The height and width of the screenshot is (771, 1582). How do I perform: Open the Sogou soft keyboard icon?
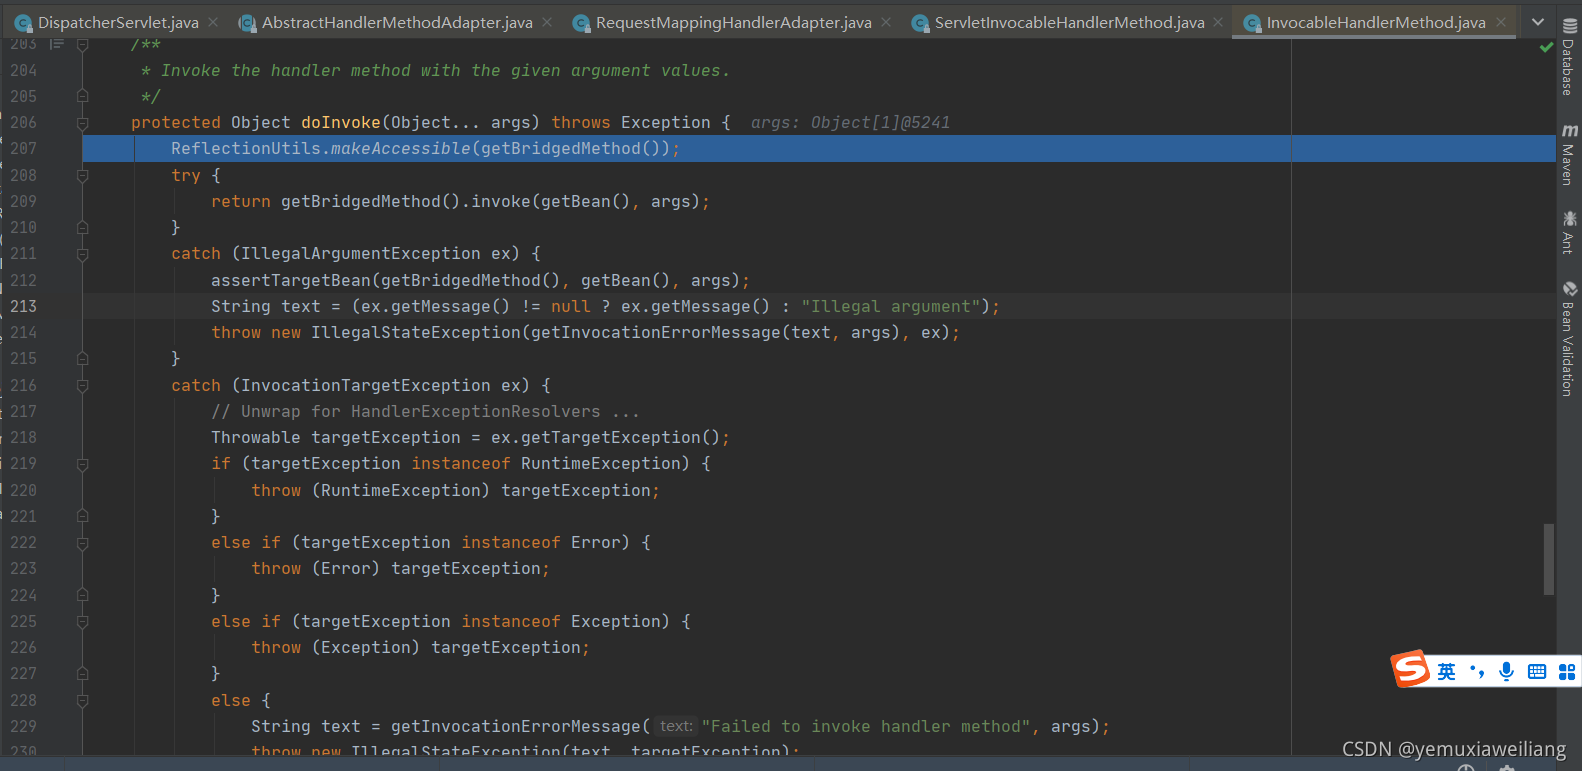point(1537,671)
